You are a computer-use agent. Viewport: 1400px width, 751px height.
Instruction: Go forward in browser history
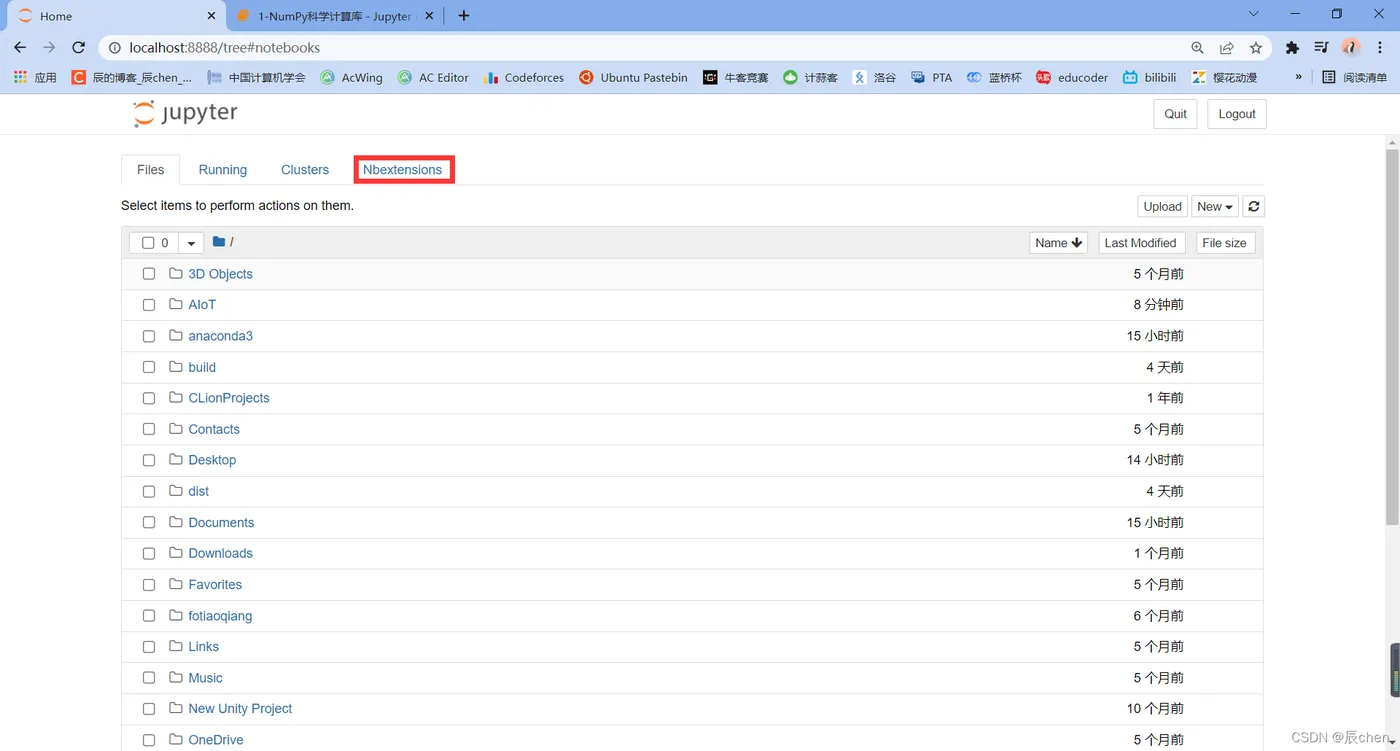49,47
